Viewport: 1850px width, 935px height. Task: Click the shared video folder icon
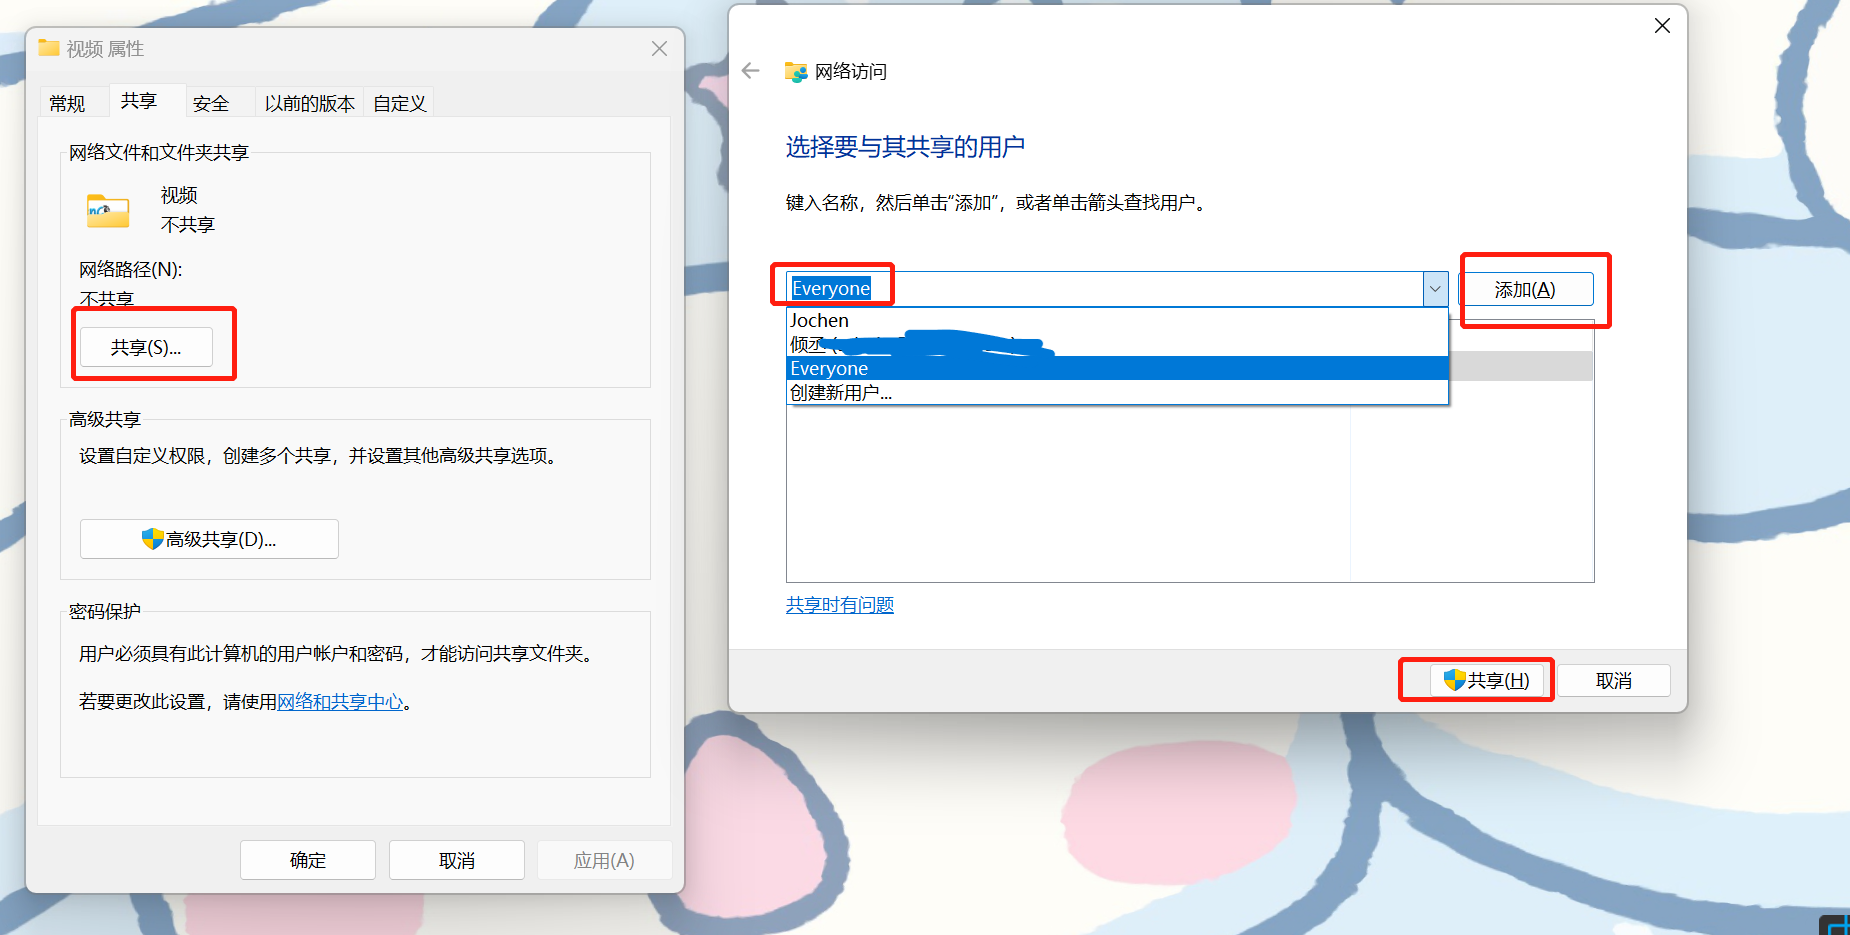tap(108, 210)
